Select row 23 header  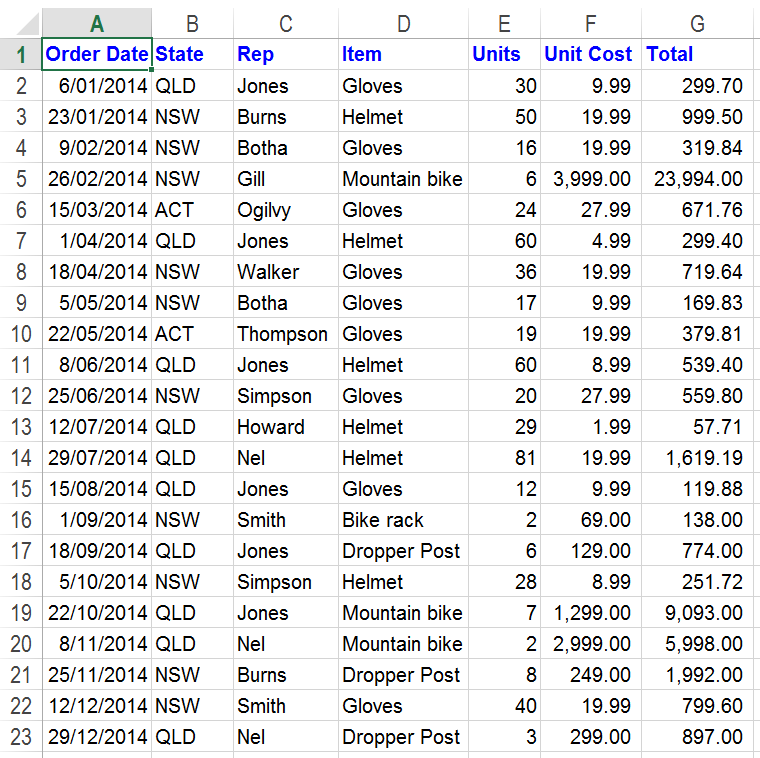[x=21, y=737]
